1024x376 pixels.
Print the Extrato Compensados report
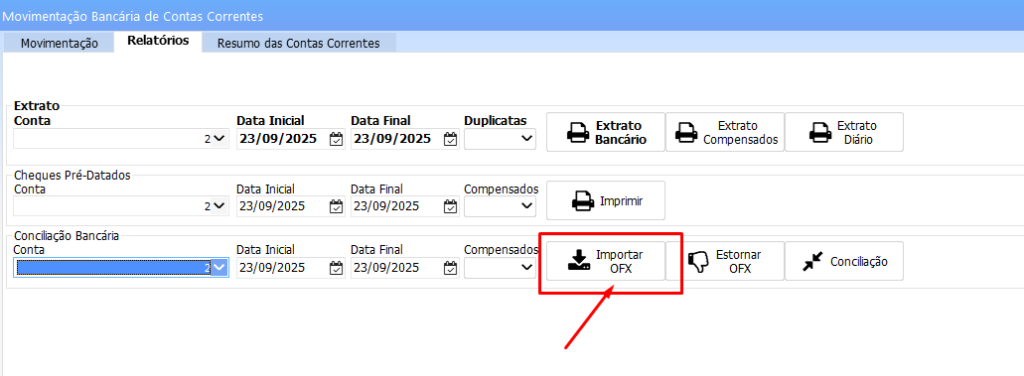(725, 132)
